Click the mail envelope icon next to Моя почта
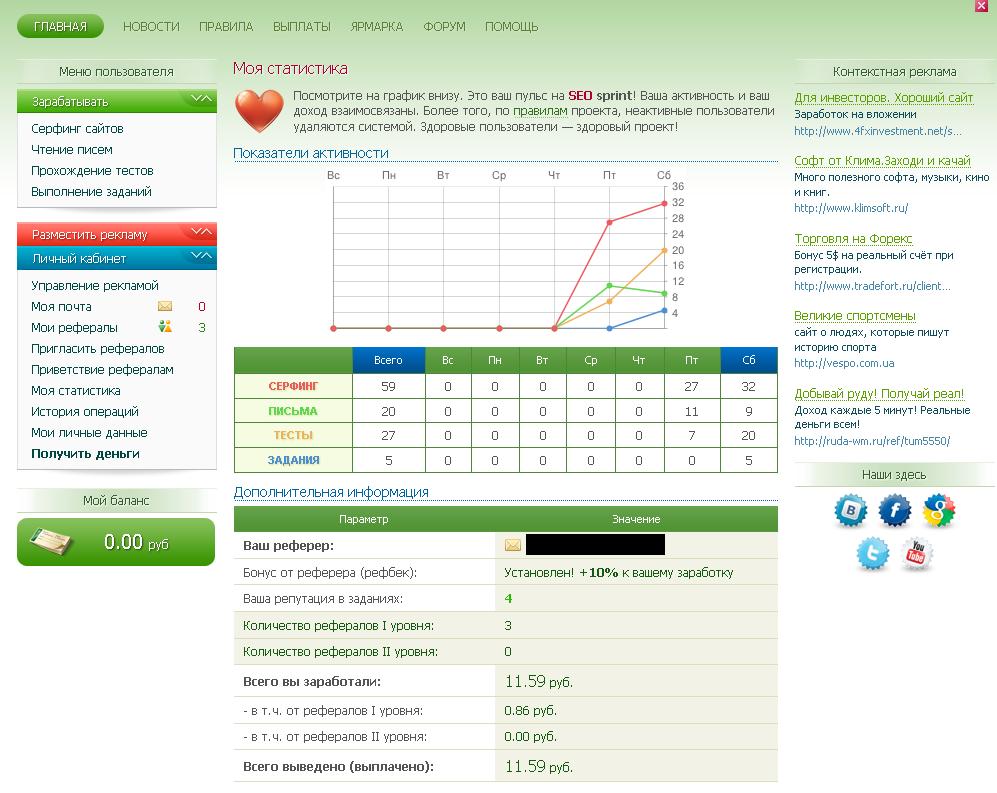 pyautogui.click(x=165, y=306)
